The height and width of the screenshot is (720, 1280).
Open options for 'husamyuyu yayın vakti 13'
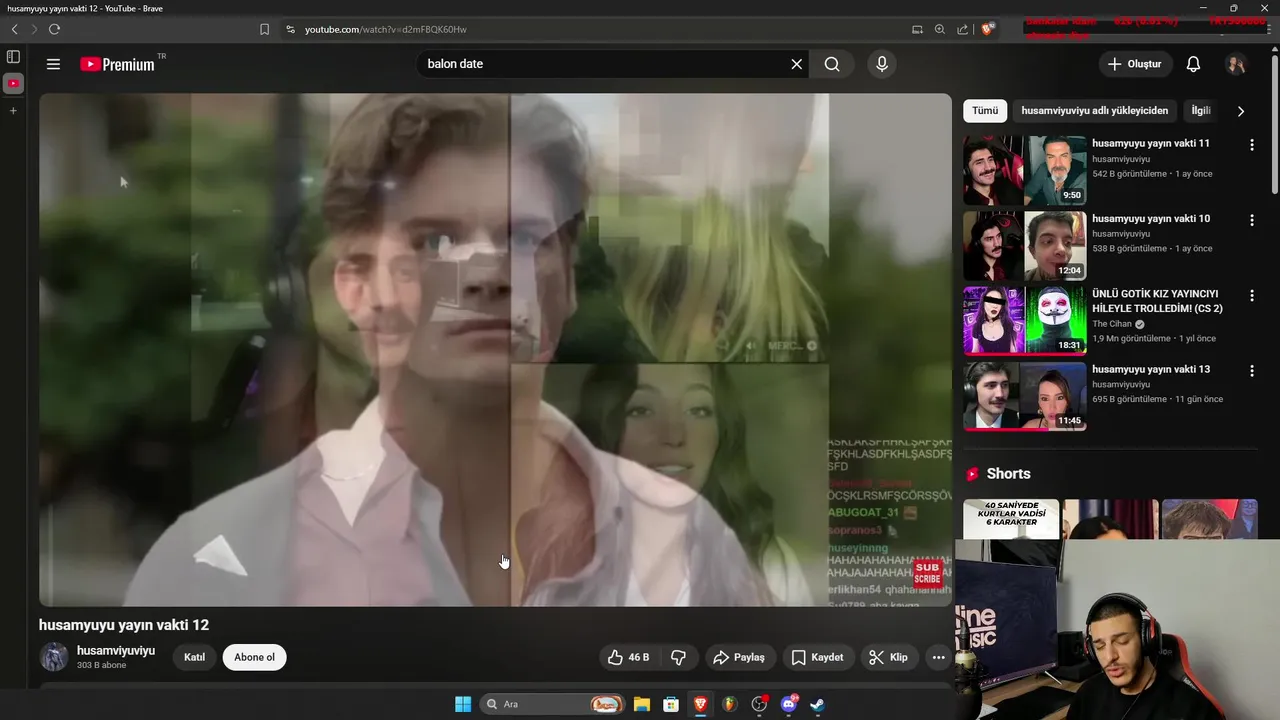click(1251, 371)
